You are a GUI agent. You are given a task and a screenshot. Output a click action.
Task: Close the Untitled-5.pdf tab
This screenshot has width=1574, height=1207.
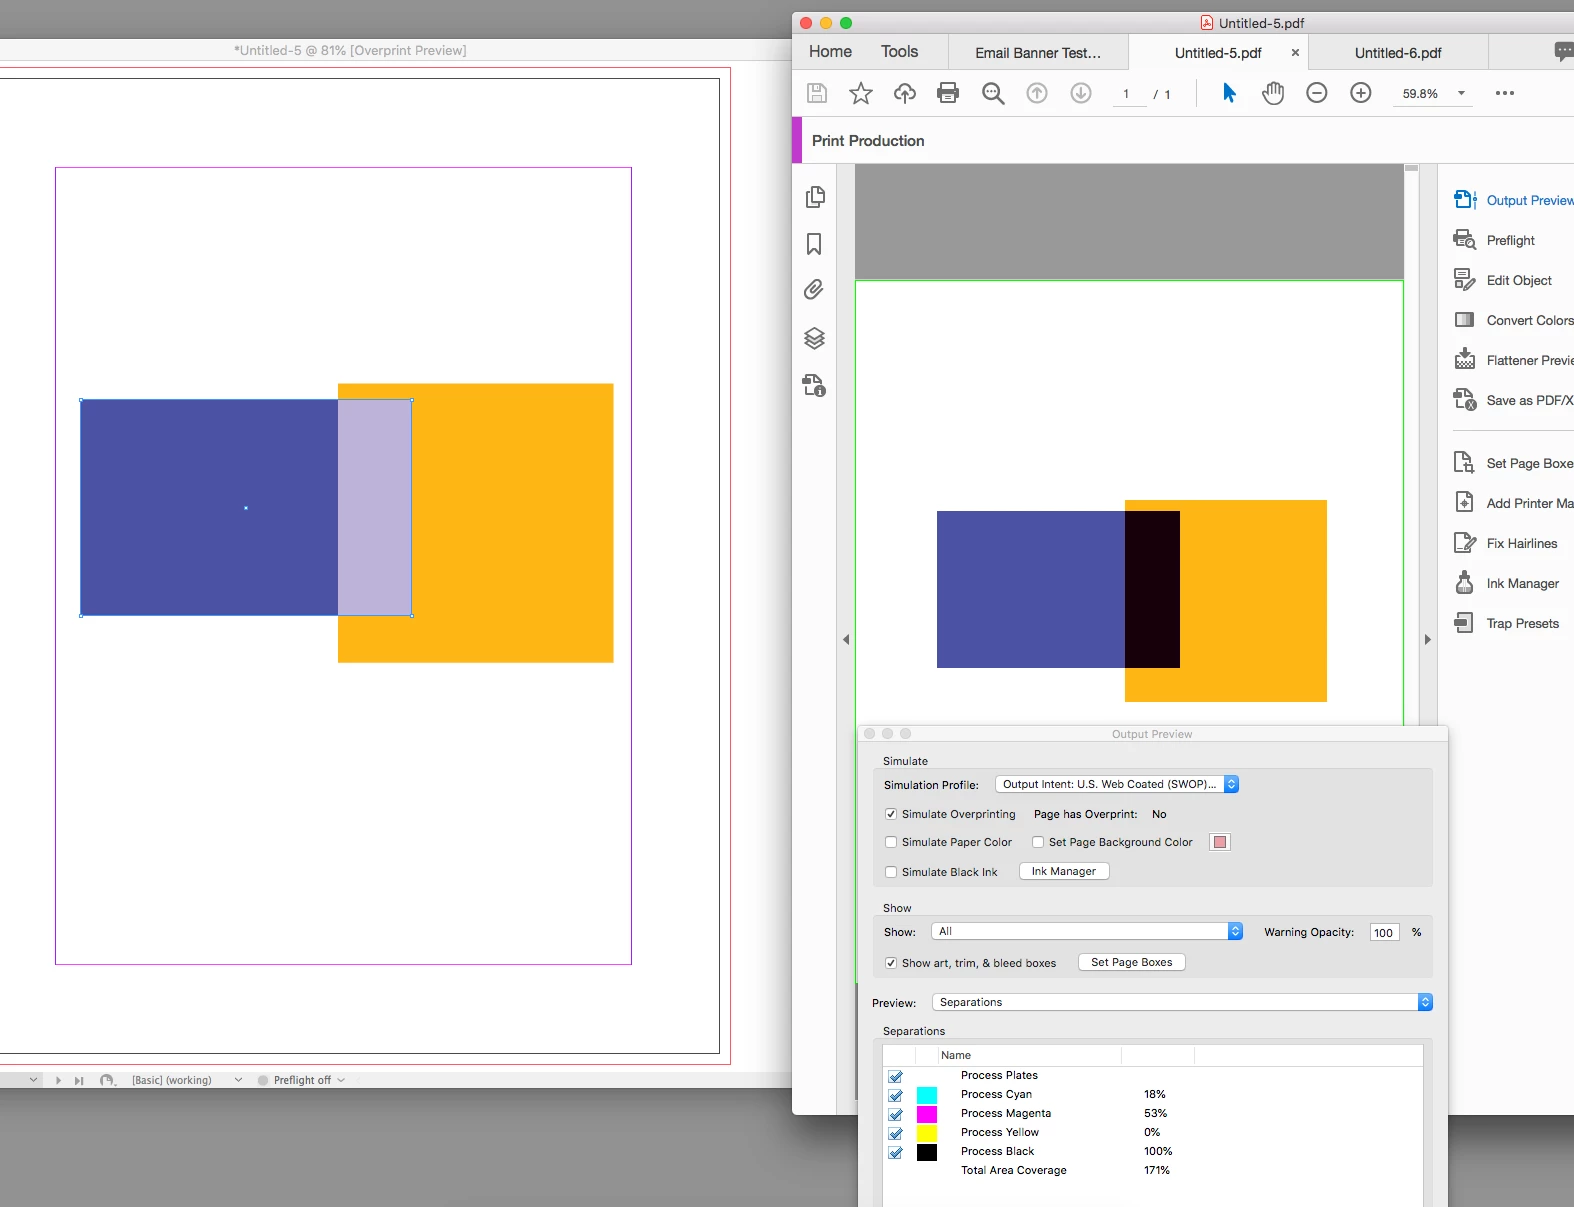point(1295,52)
